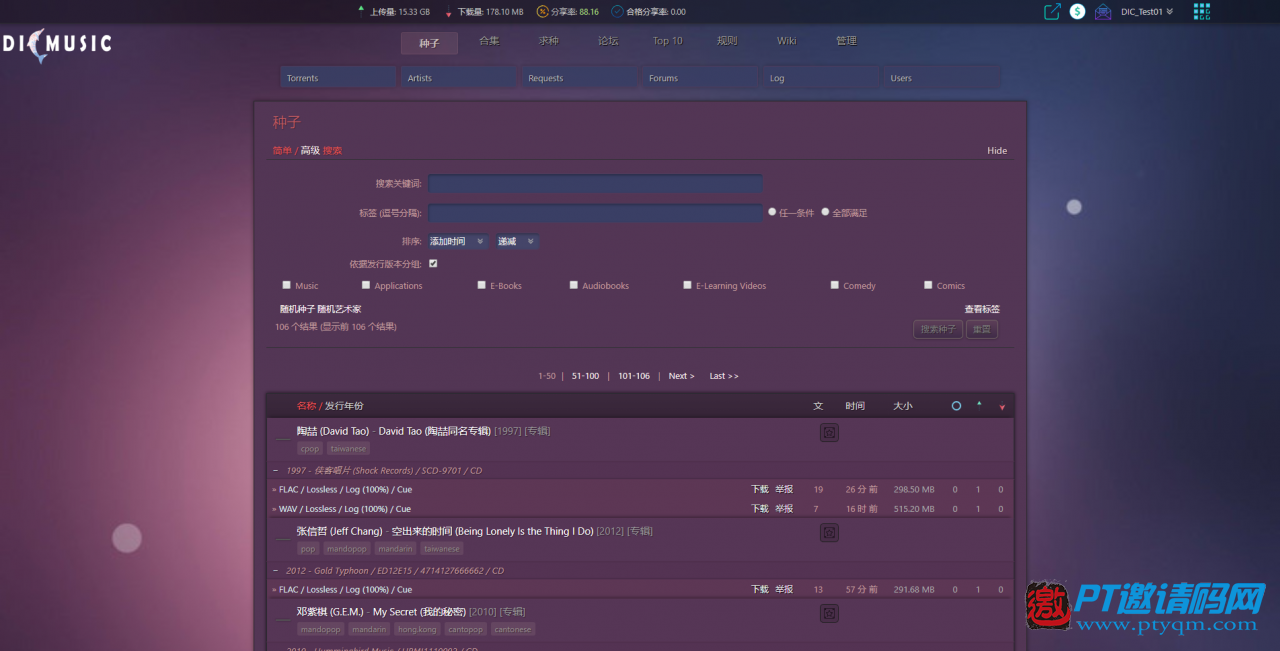Click the 标签 tags input field

point(596,213)
